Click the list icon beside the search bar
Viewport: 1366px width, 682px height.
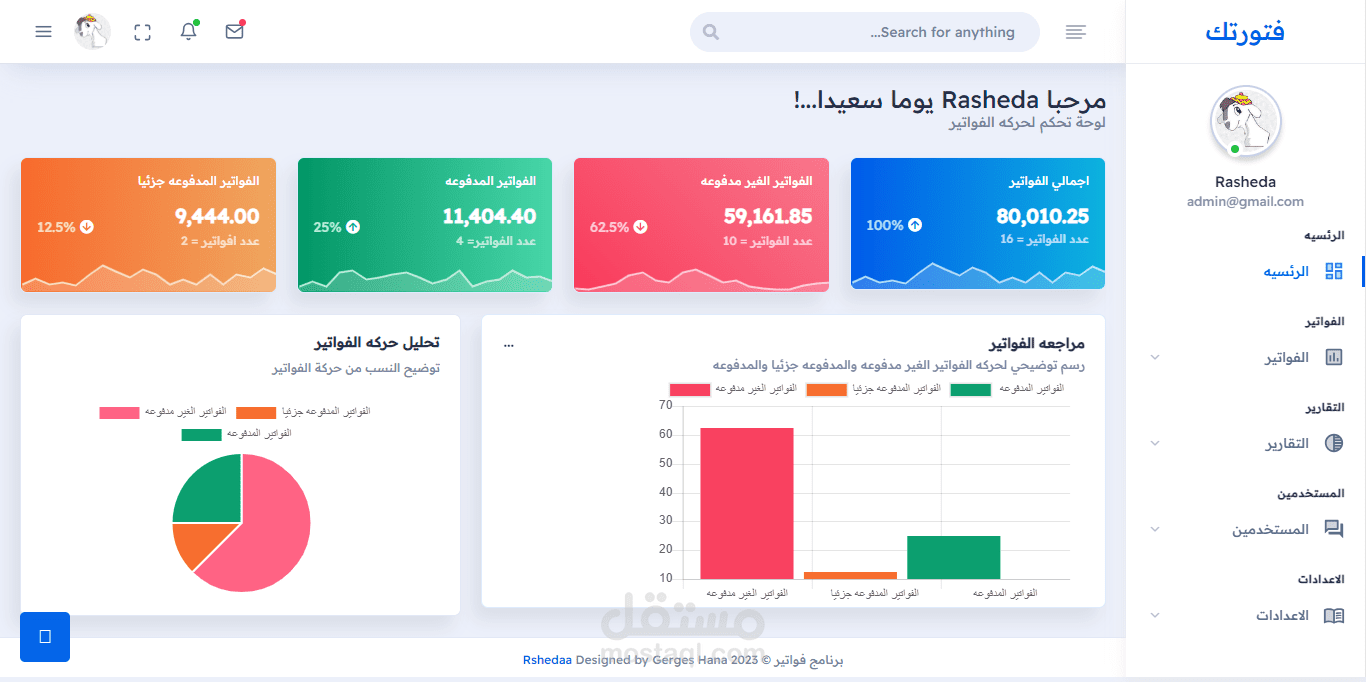click(1075, 31)
